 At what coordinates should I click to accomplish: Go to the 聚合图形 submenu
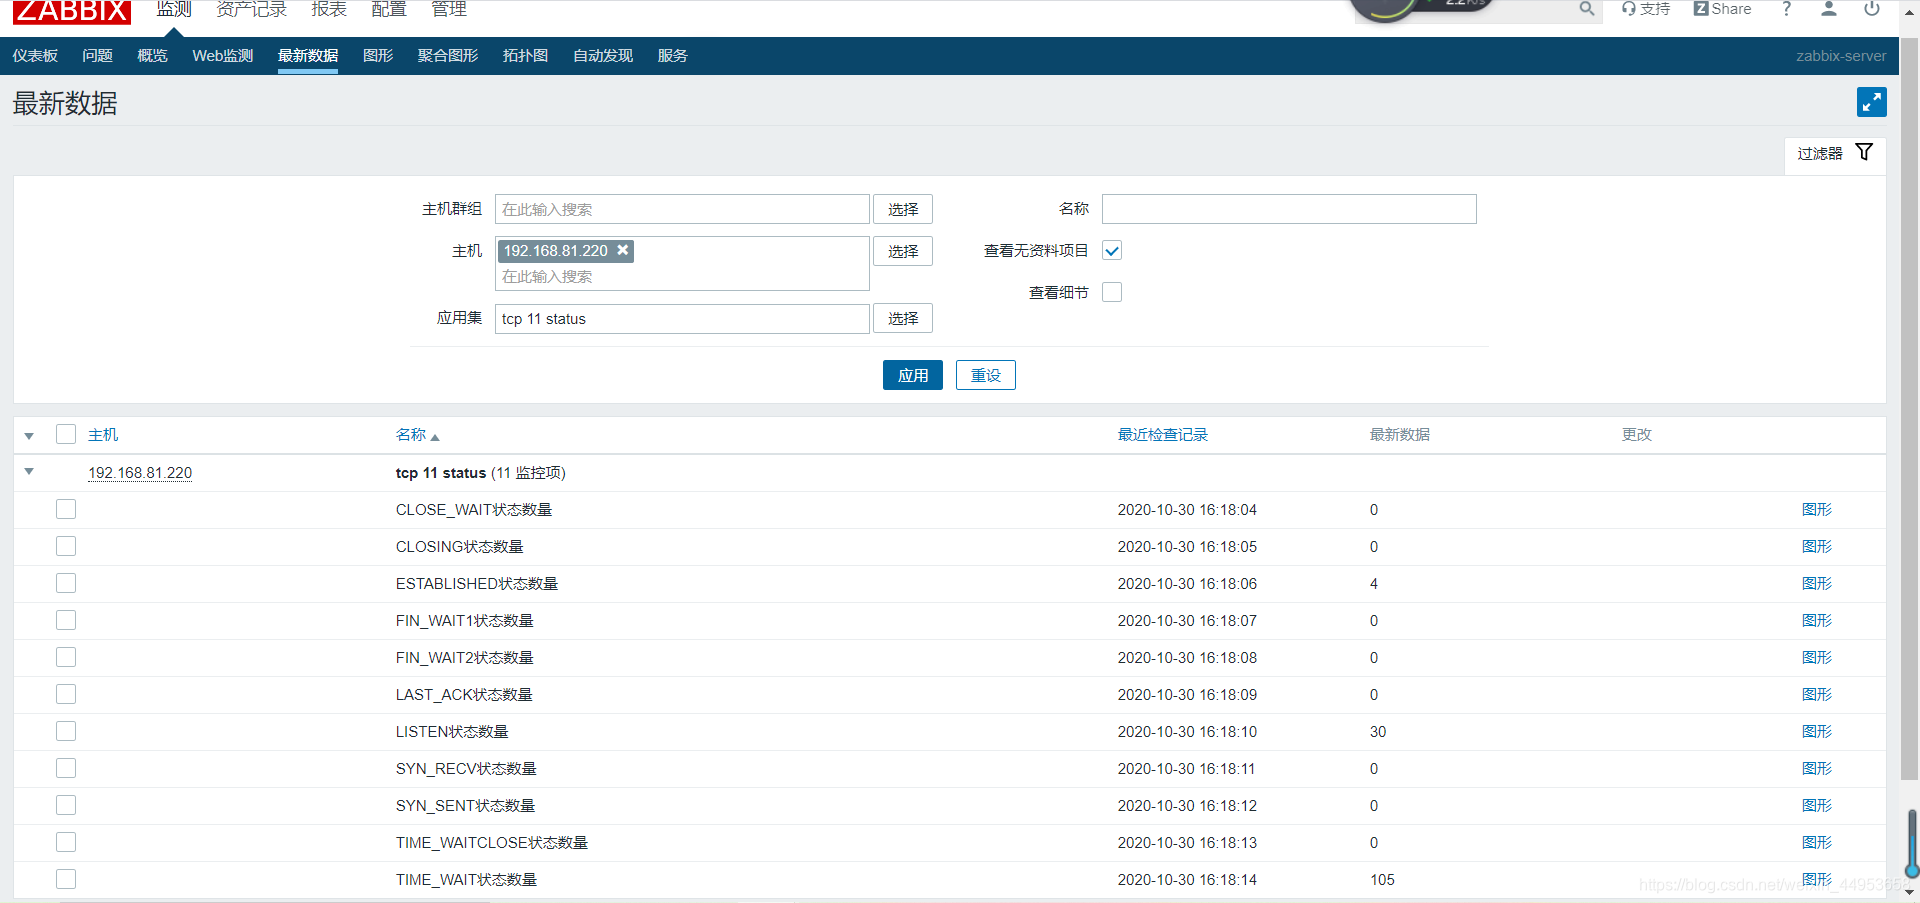[x=448, y=56]
